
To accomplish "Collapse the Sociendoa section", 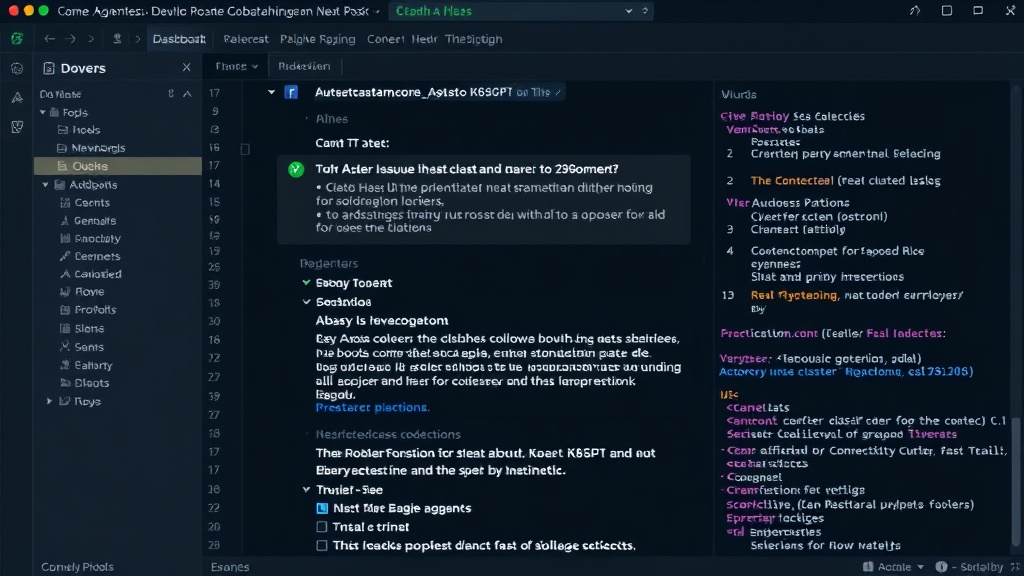I will (306, 302).
